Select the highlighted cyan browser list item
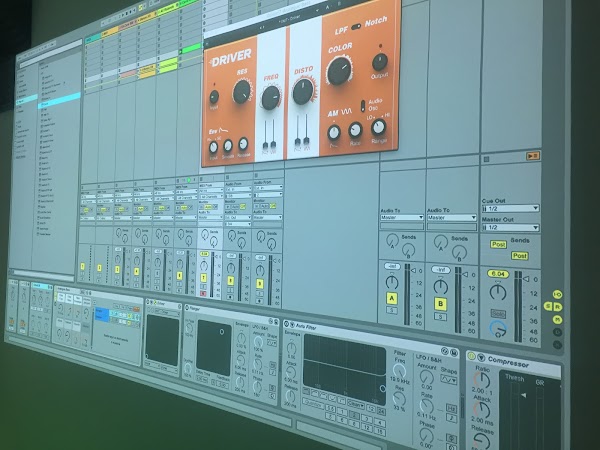 click(59, 102)
